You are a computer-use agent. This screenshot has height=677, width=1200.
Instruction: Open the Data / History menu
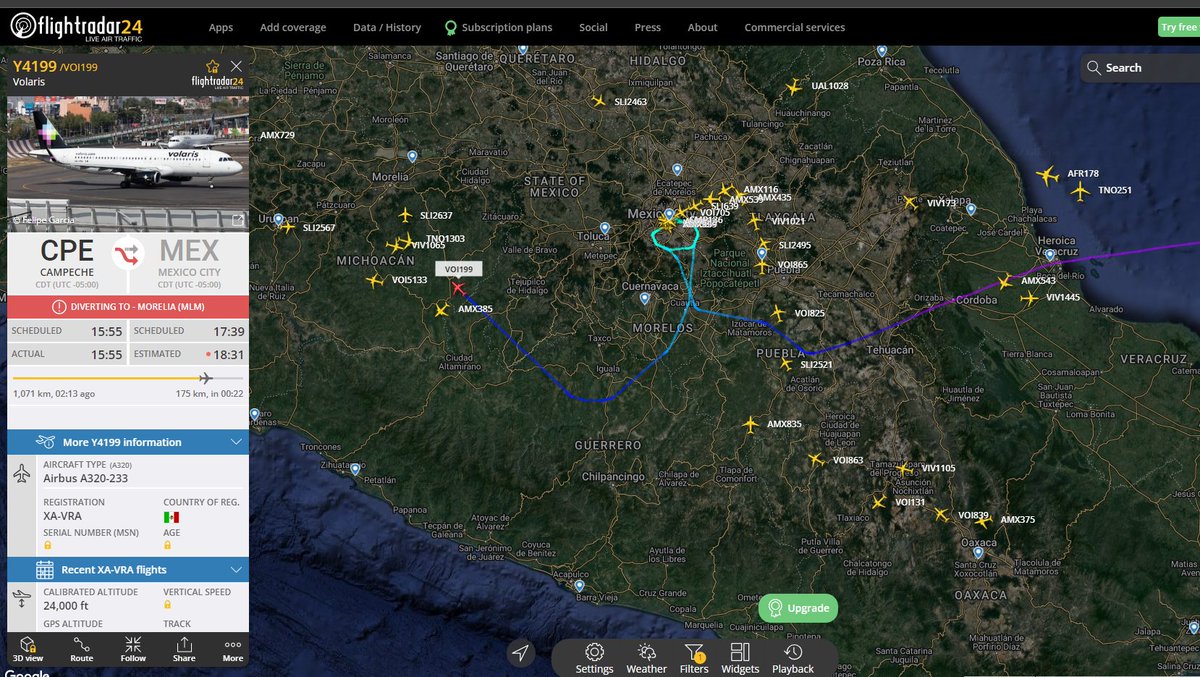tap(387, 27)
